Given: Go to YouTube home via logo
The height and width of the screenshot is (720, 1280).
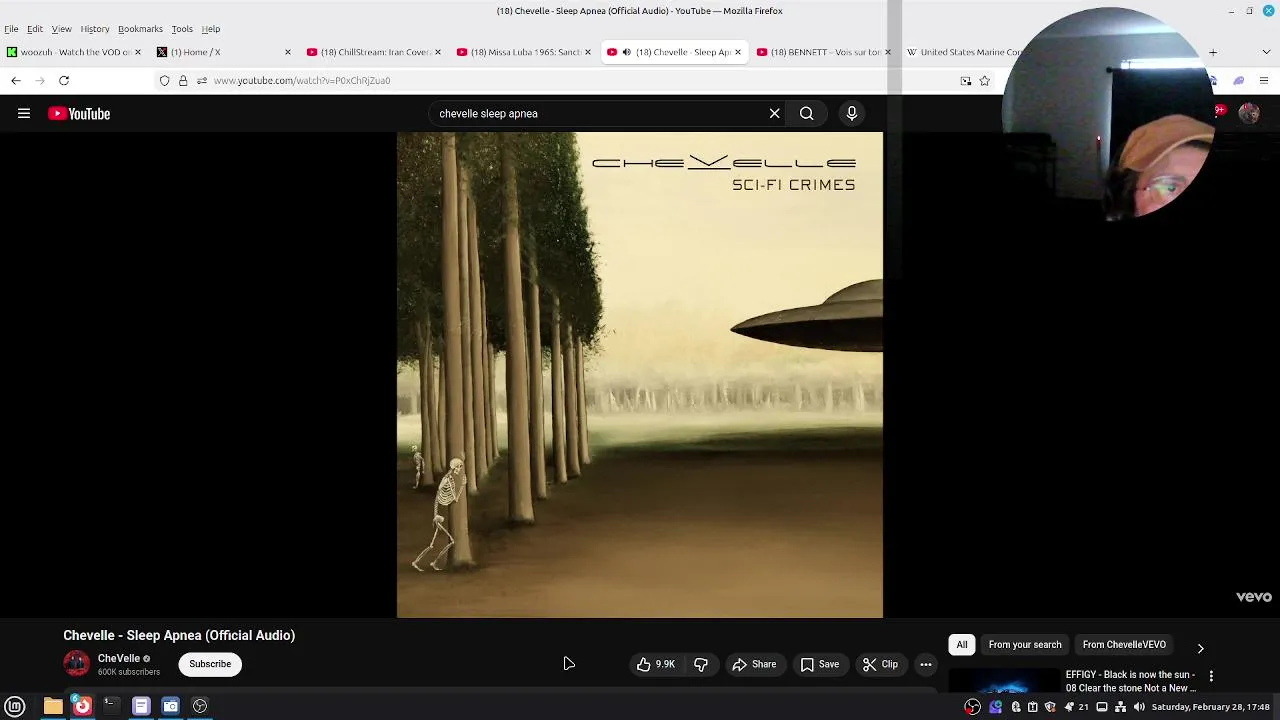Looking at the screenshot, I should click(79, 114).
